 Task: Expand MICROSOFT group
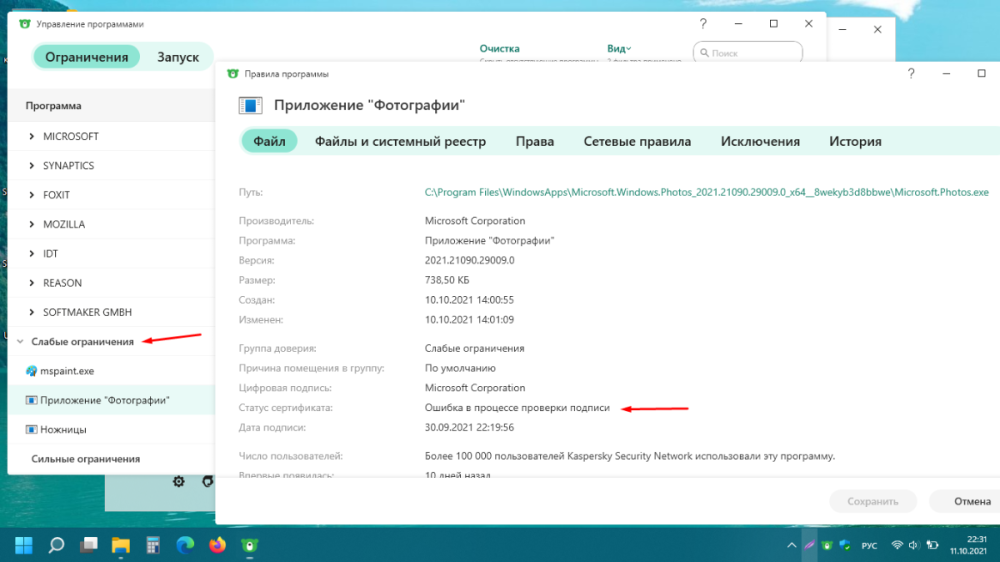(x=31, y=136)
